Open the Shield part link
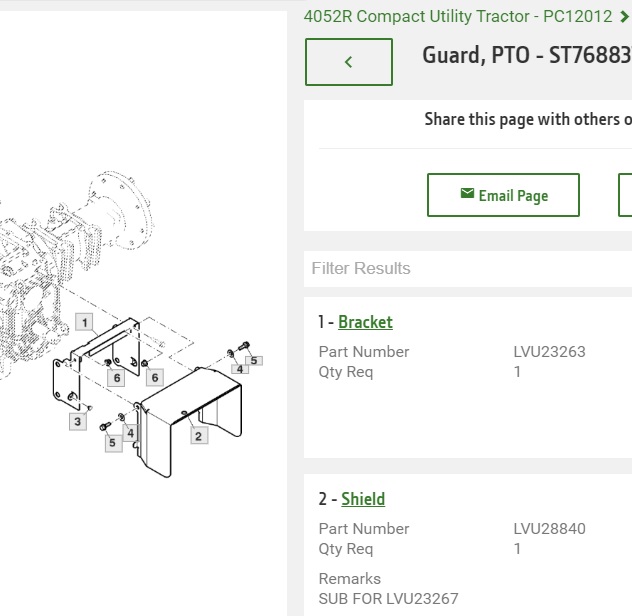The image size is (632, 616). 363,499
